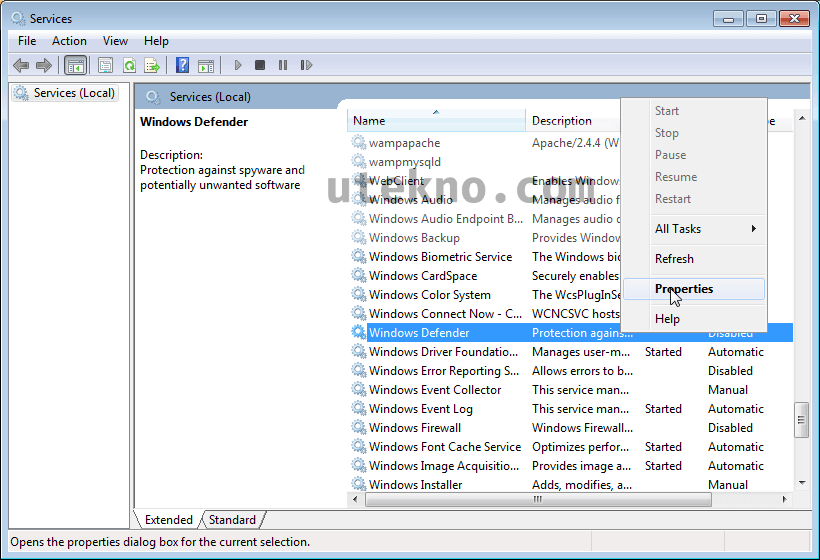Viewport: 820px width, 560px height.
Task: Select the wampmysqld service row
Action: 405,162
